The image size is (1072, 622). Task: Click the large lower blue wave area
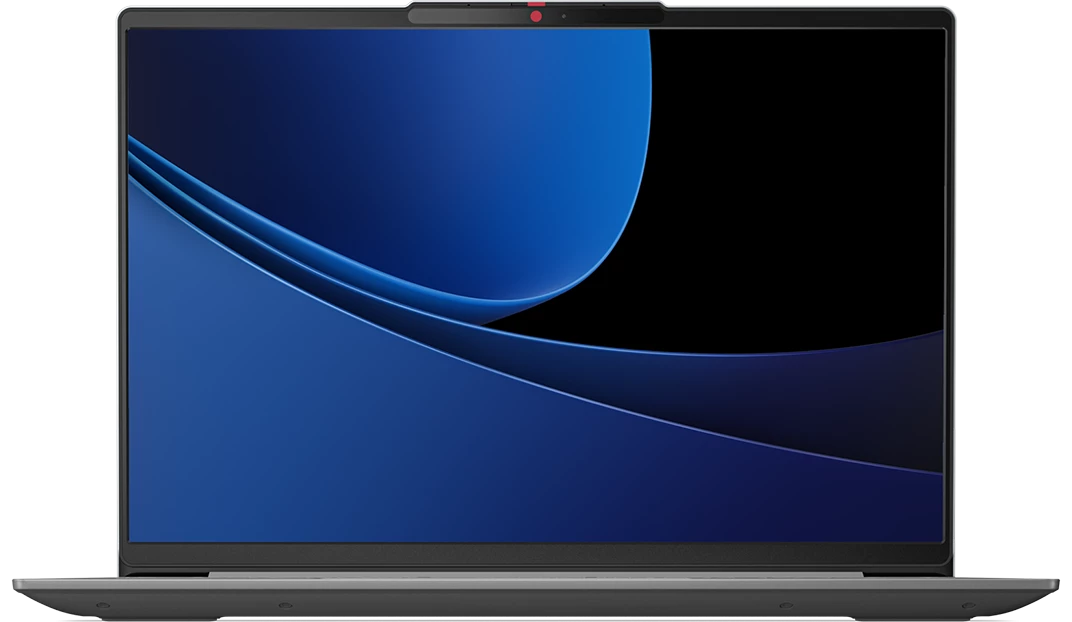[x=342, y=424]
